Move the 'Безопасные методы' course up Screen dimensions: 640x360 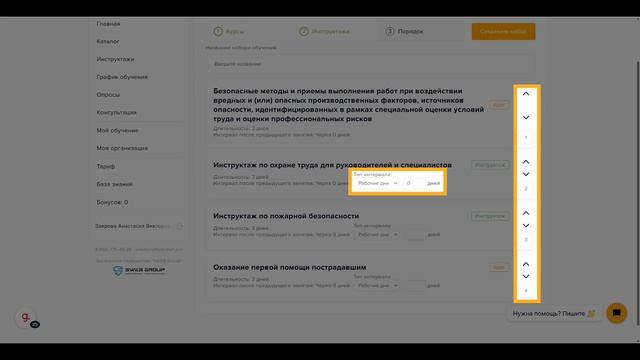pos(526,93)
